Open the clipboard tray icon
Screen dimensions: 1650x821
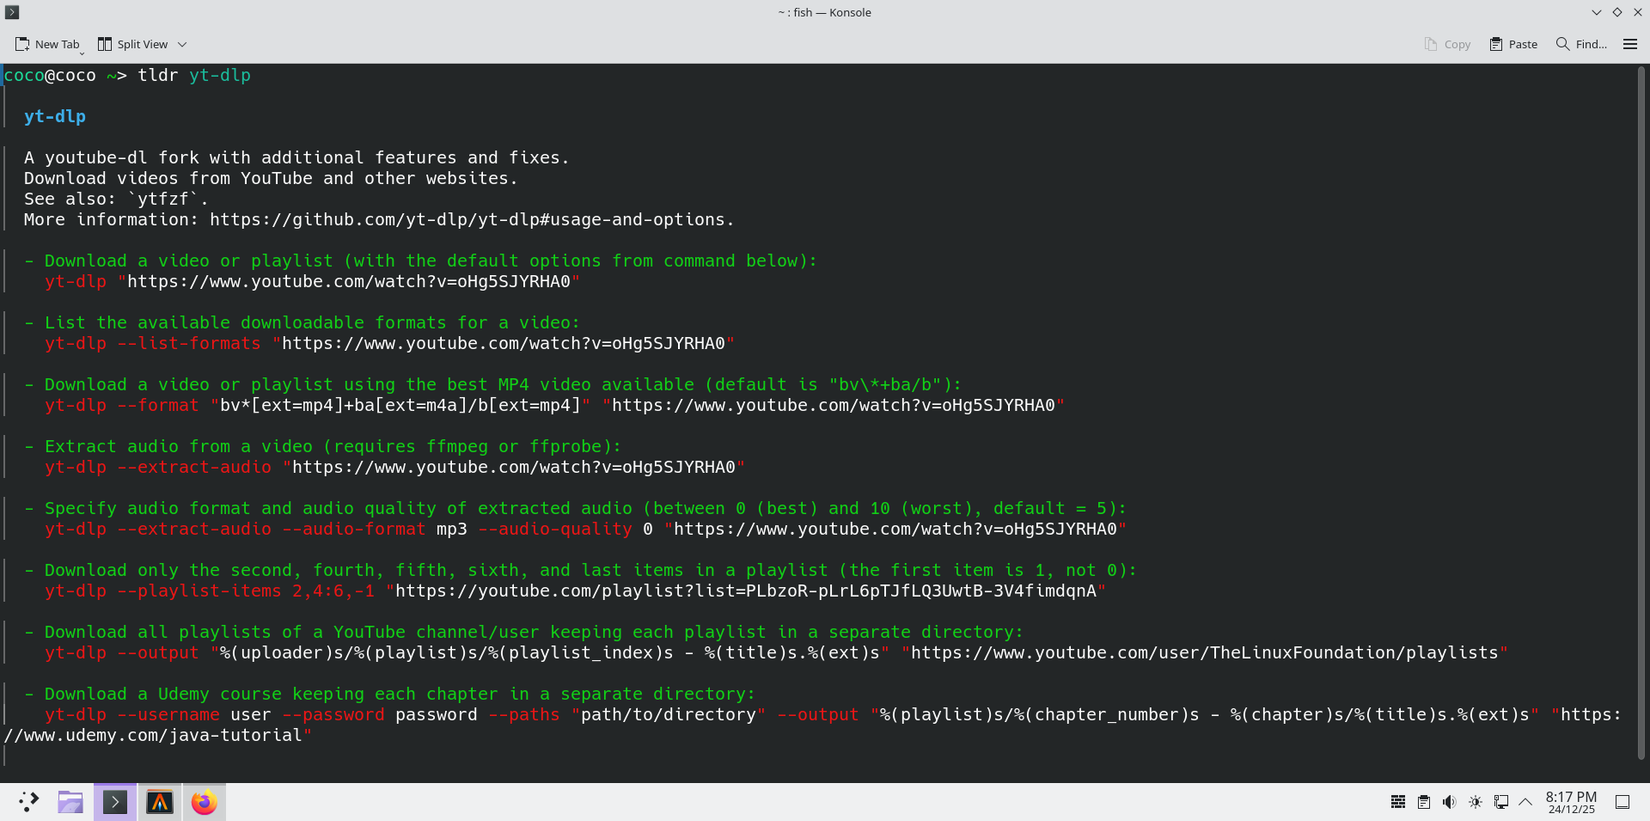[1423, 802]
